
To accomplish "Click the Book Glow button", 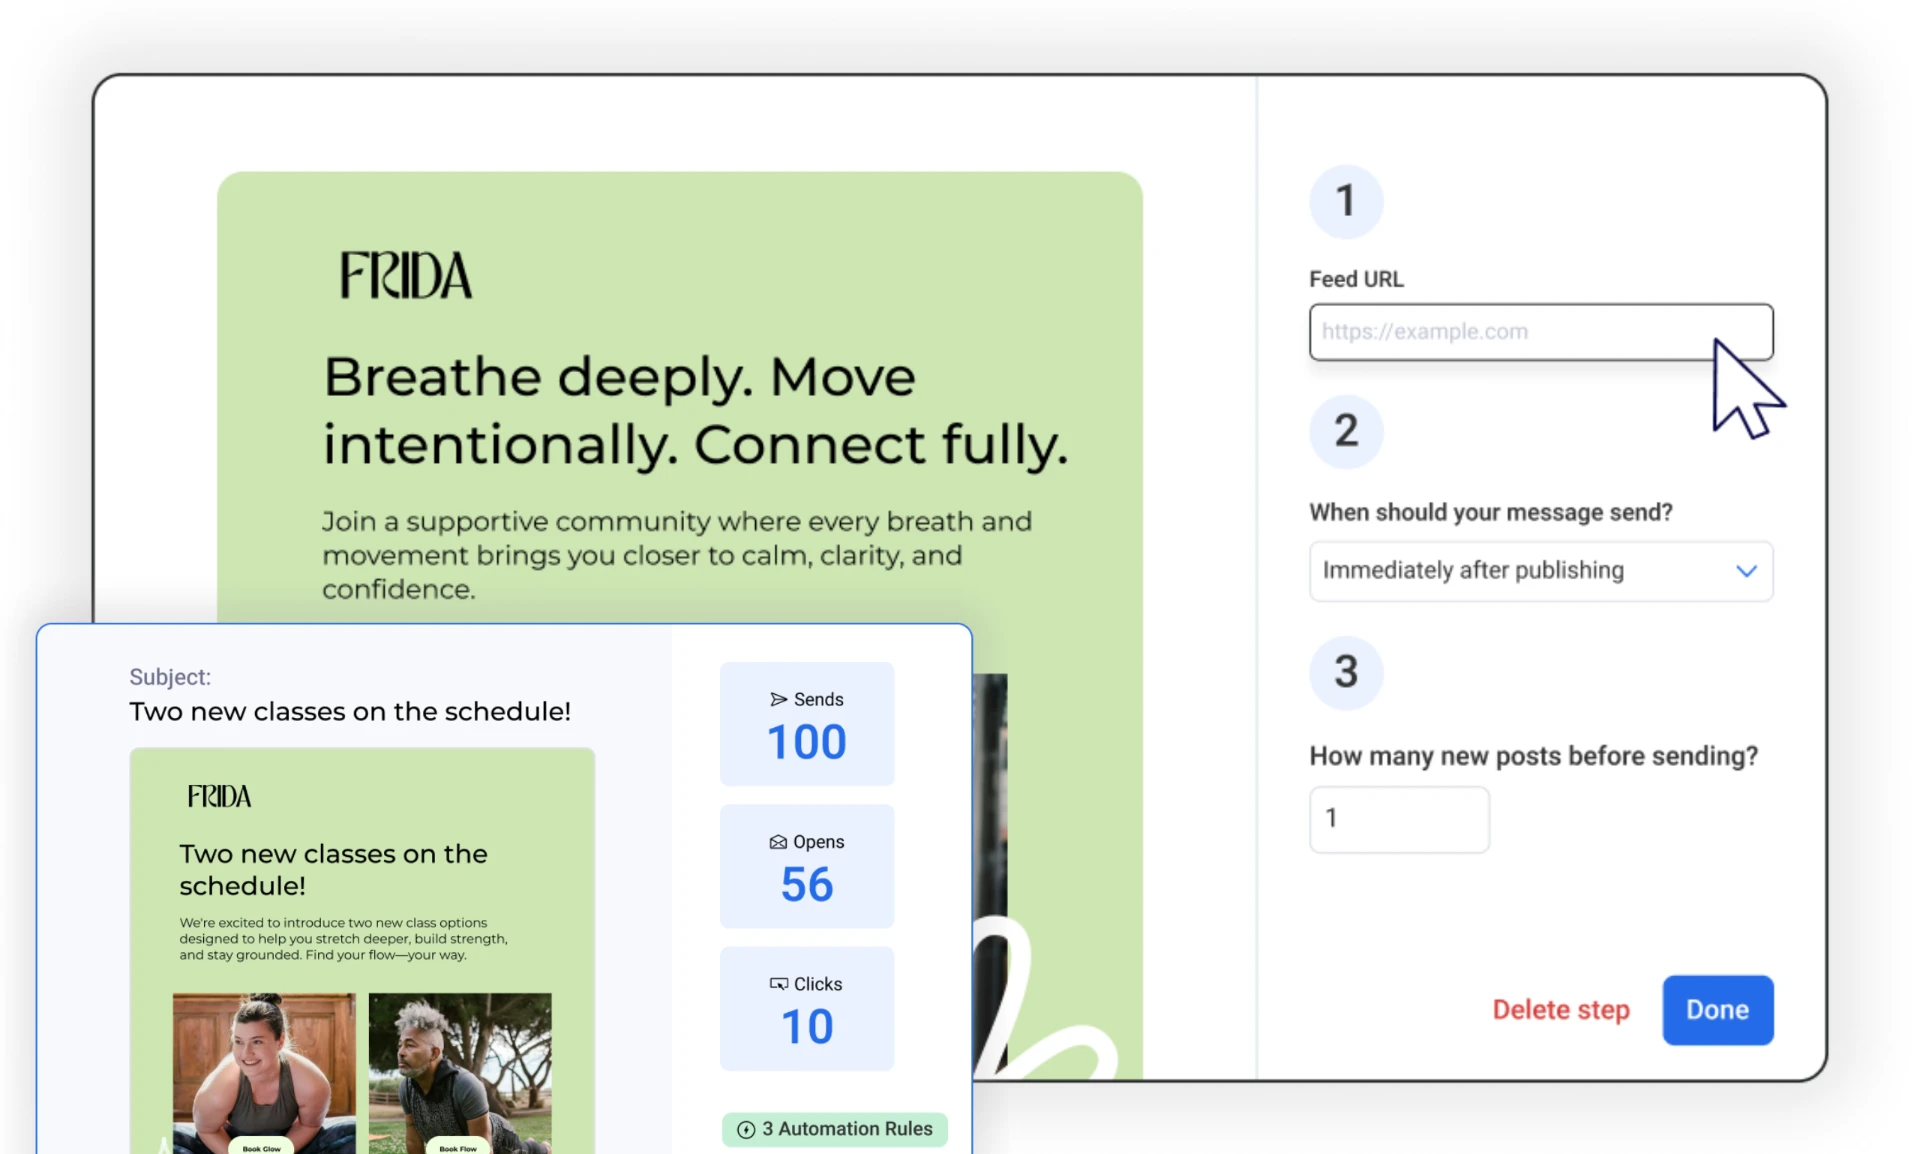I will click(262, 1147).
